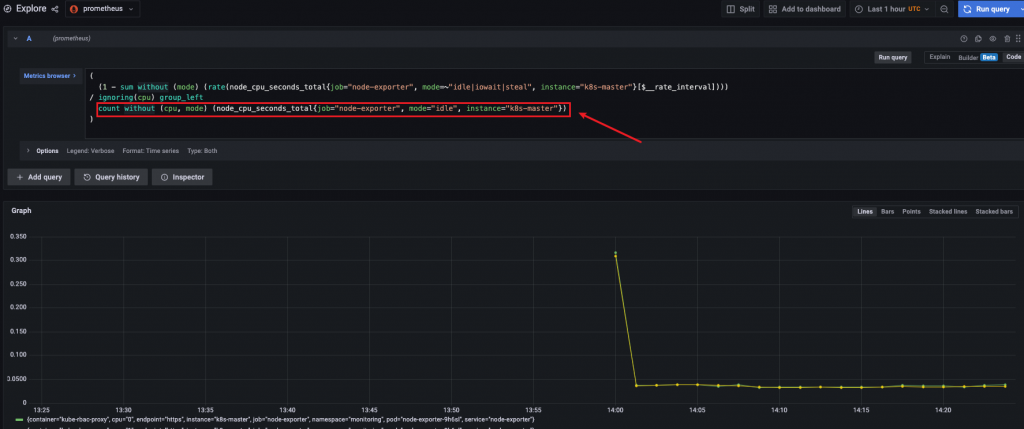Select Points graph style

tap(911, 212)
